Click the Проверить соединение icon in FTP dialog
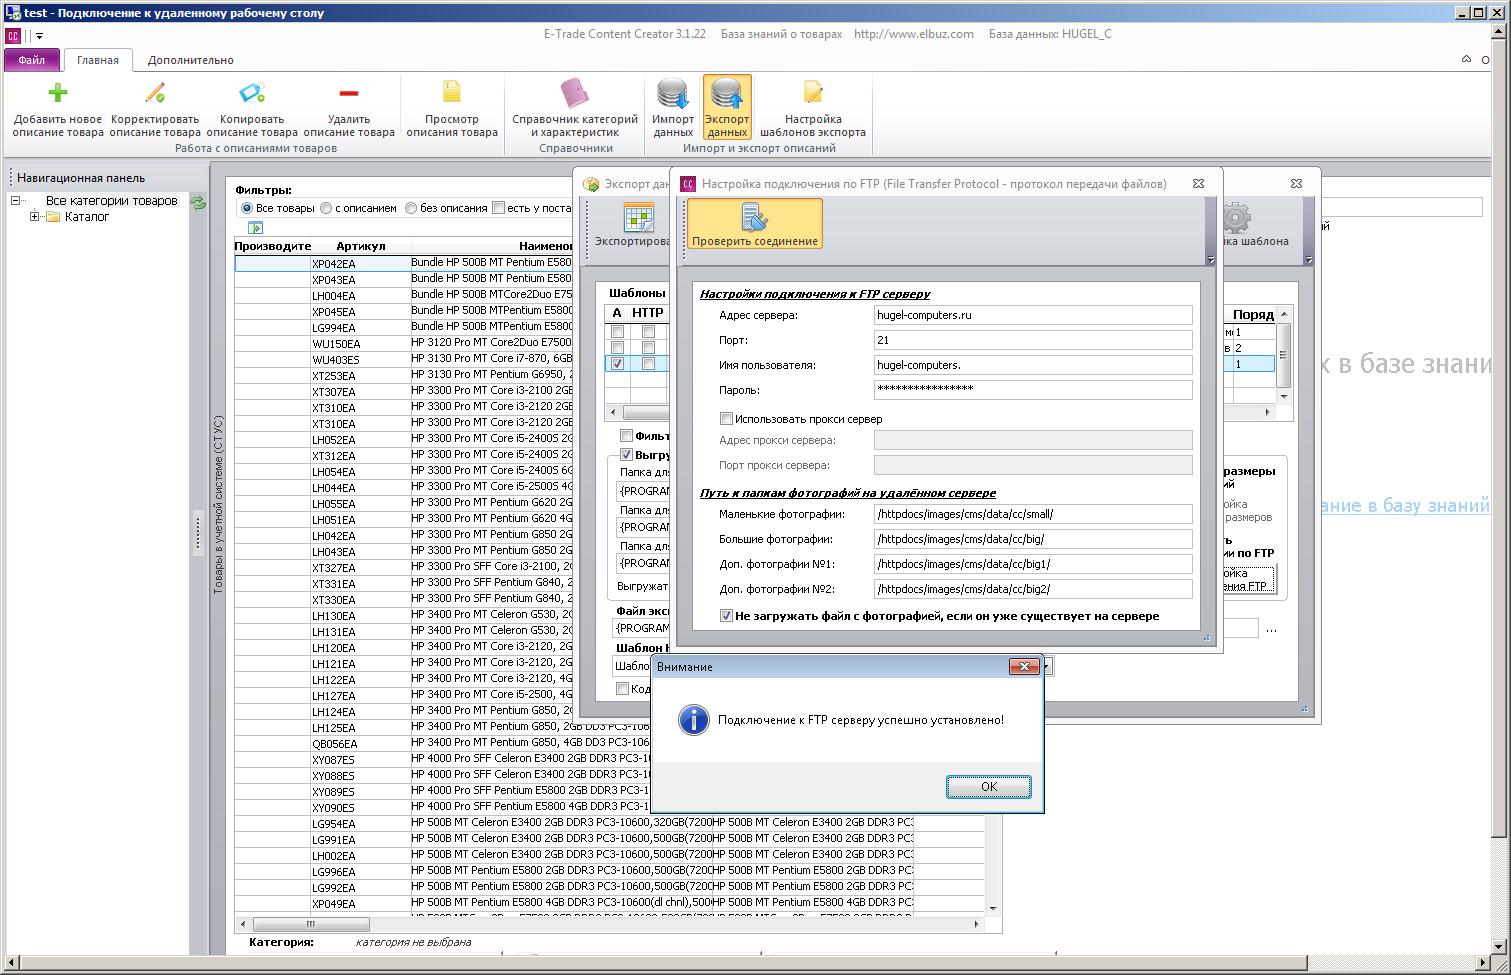The height and width of the screenshot is (975, 1511). coord(755,218)
